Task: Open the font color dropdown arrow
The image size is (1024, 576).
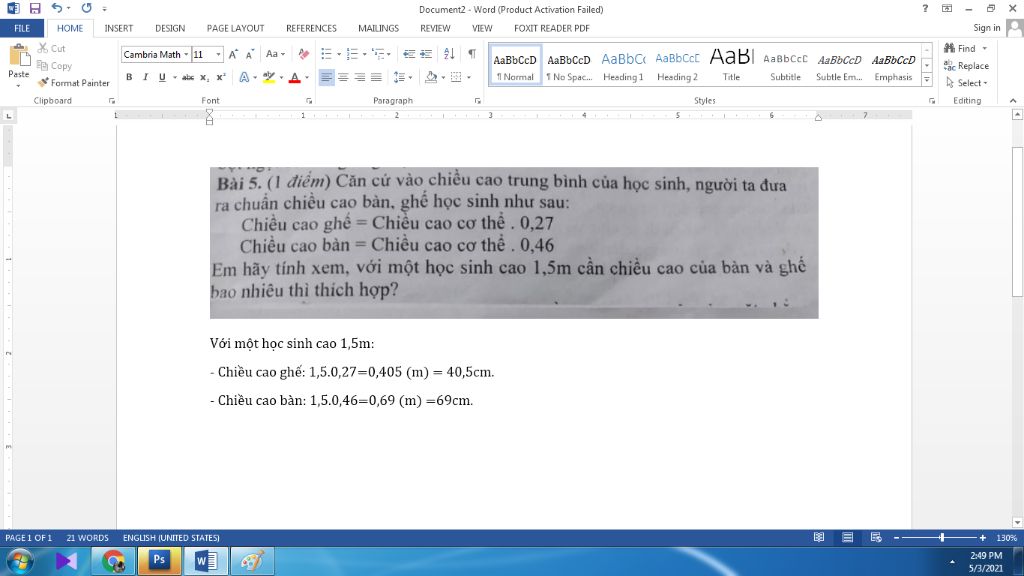Action: (x=307, y=78)
